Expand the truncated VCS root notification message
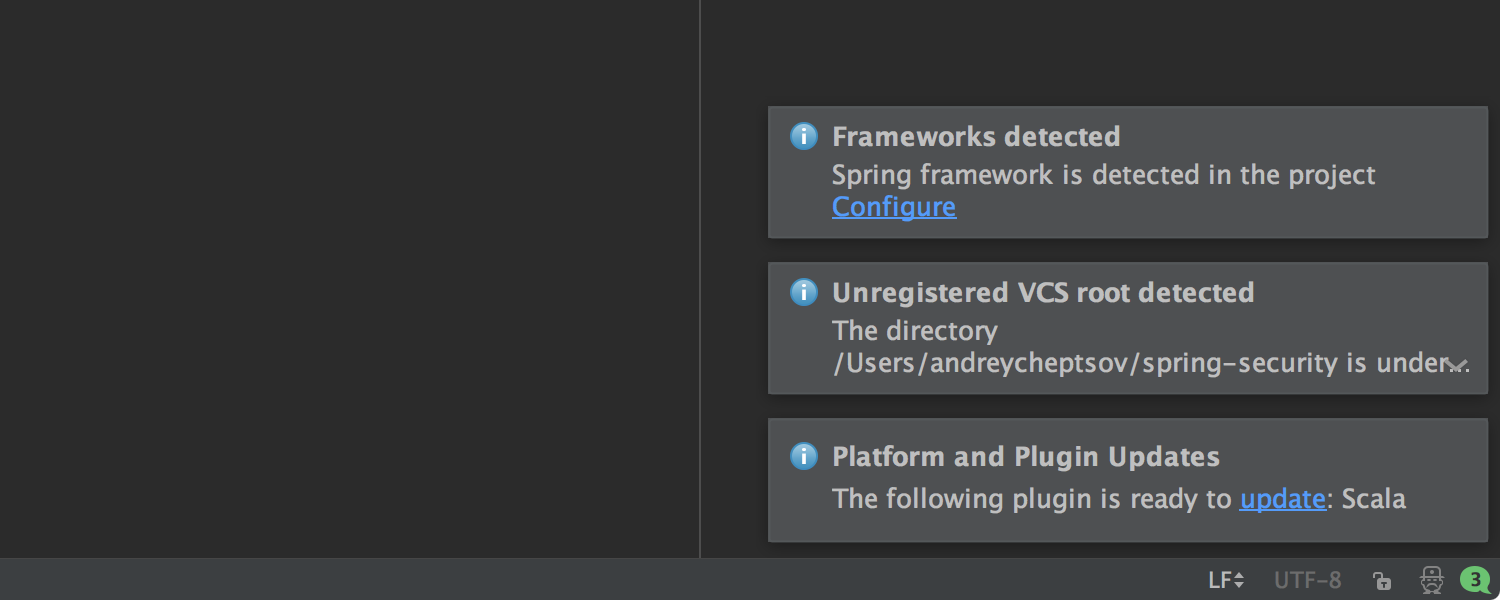This screenshot has width=1500, height=600. [1455, 363]
